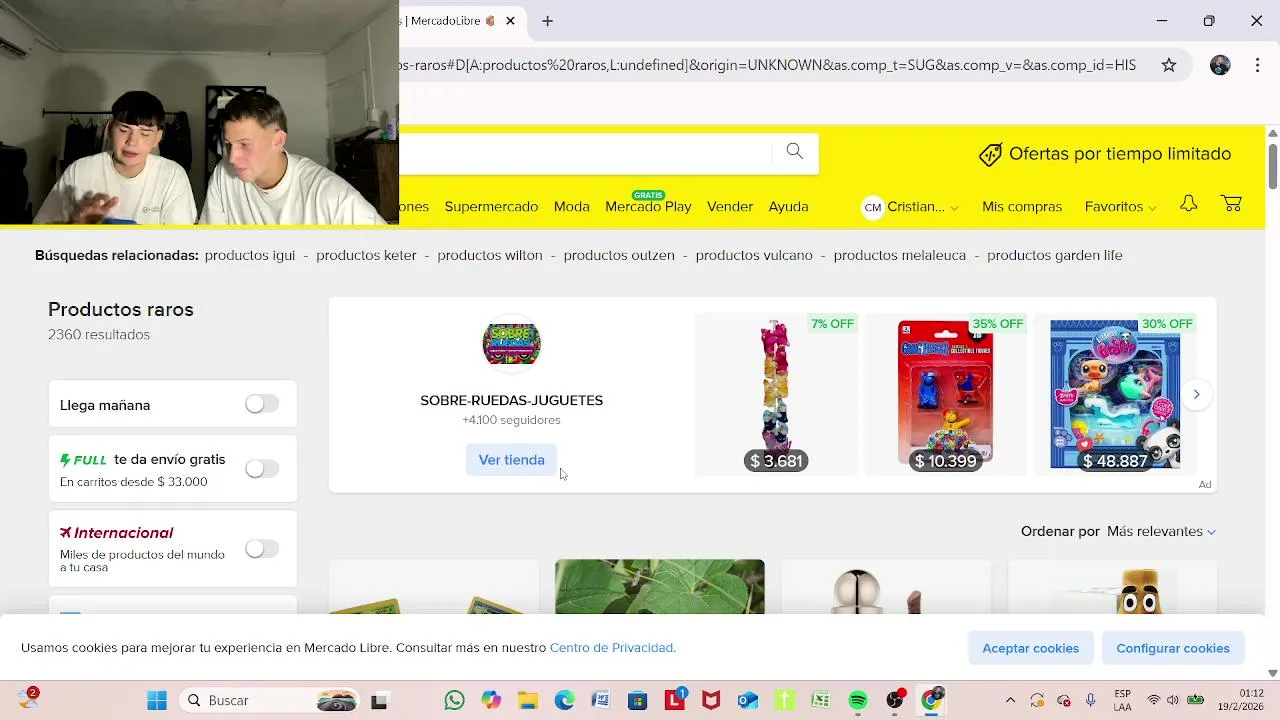Screen dimensions: 1280x720
Task: Open the $ 10.399 toy figures thumbnail
Action: point(945,394)
